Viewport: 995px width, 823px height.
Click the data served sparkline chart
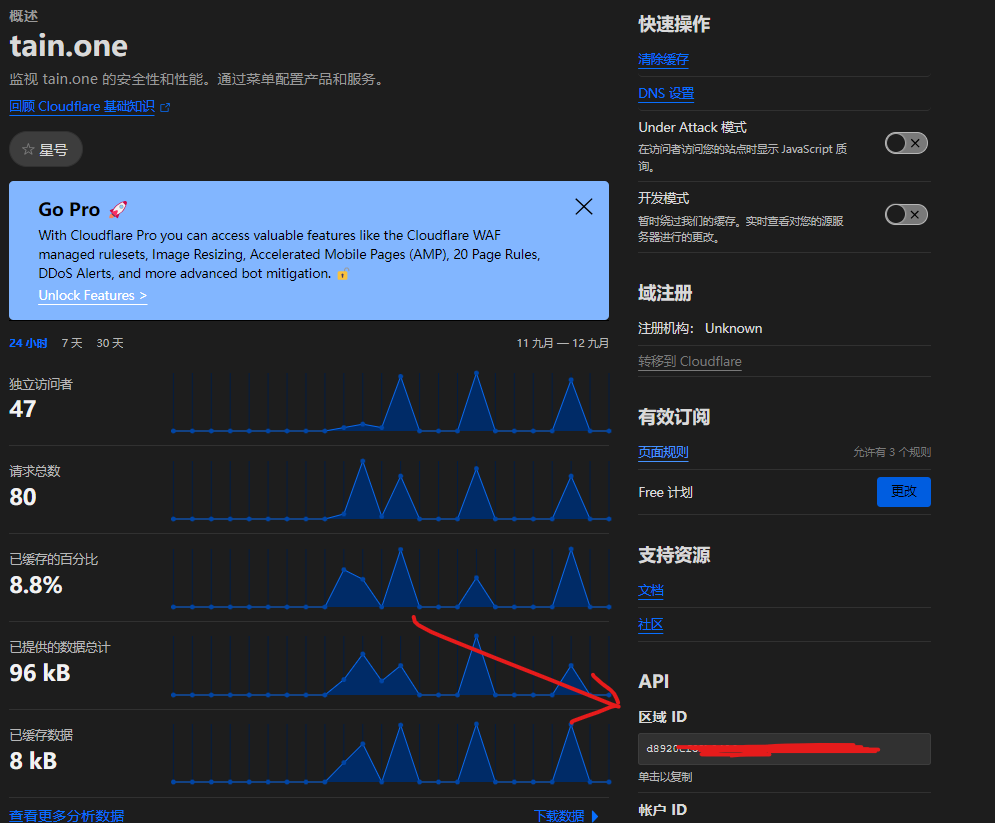click(x=391, y=666)
